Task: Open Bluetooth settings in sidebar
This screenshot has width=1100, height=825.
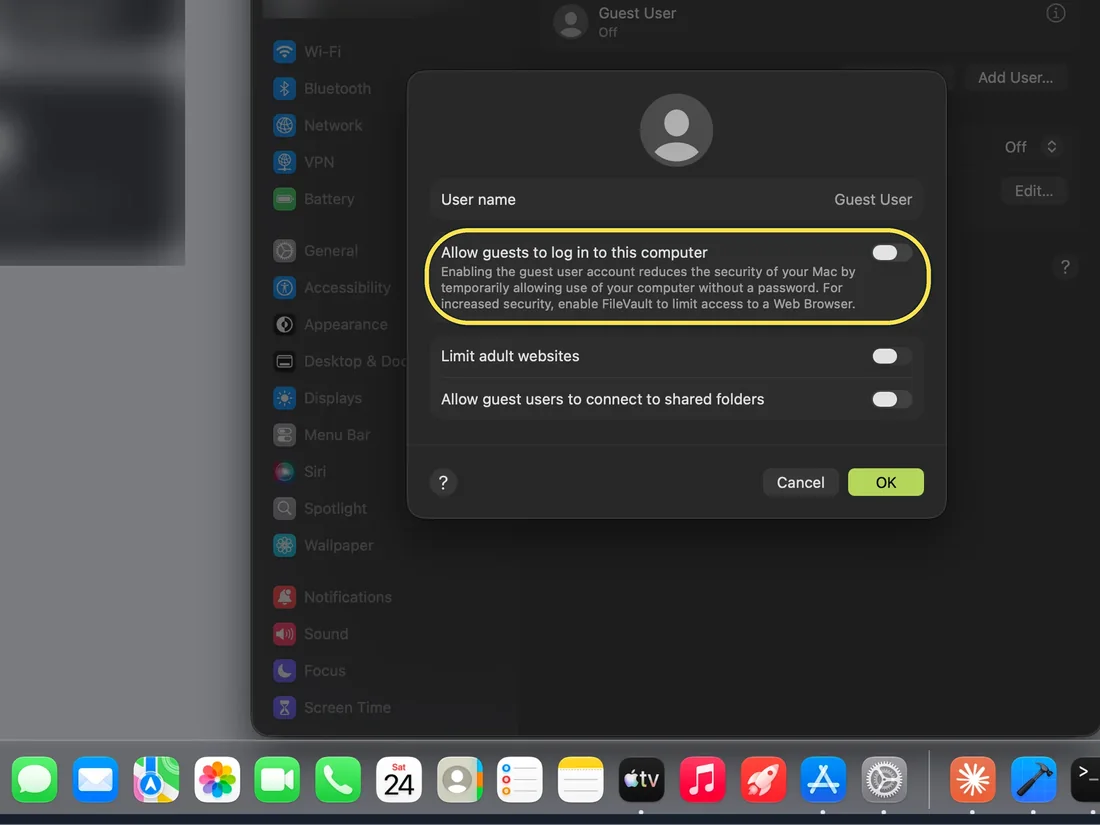Action: point(322,88)
